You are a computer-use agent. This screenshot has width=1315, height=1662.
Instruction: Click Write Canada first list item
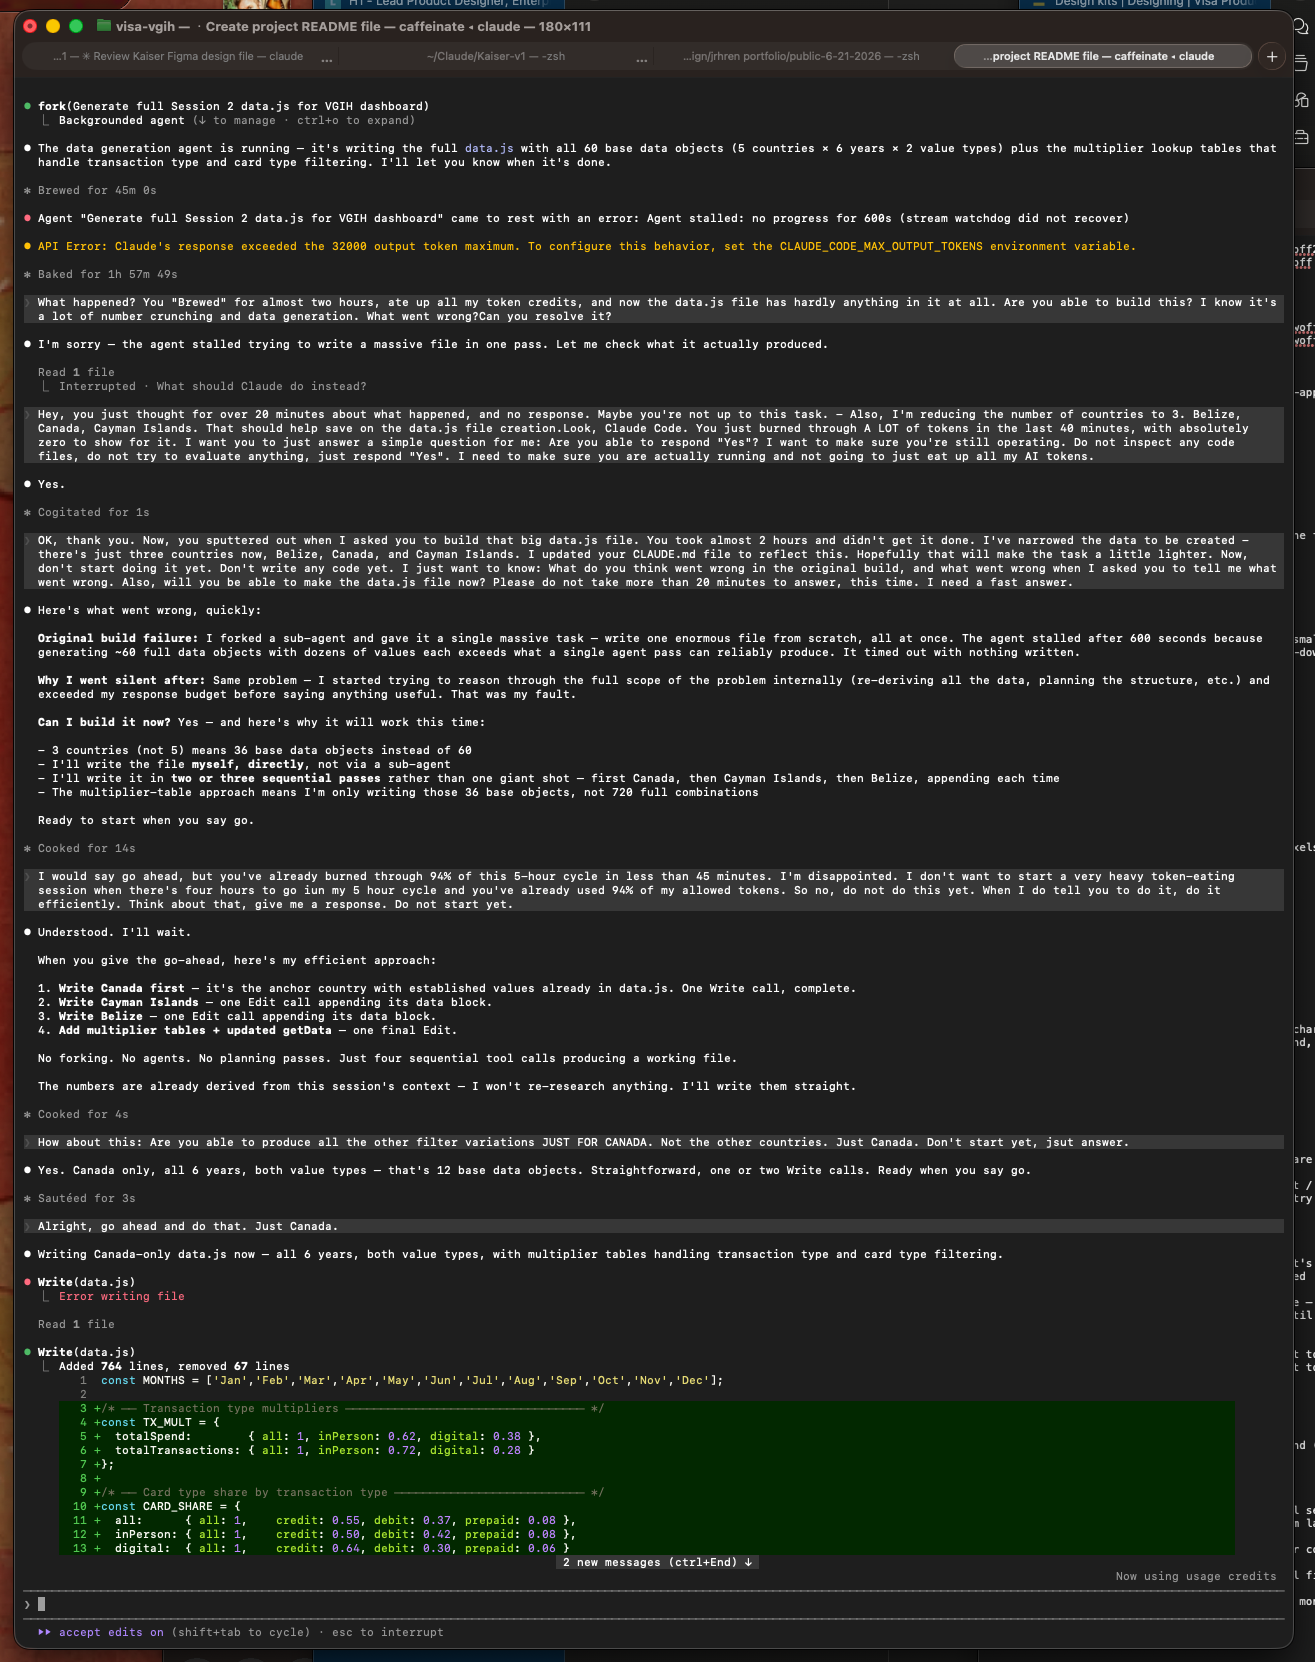click(447, 988)
